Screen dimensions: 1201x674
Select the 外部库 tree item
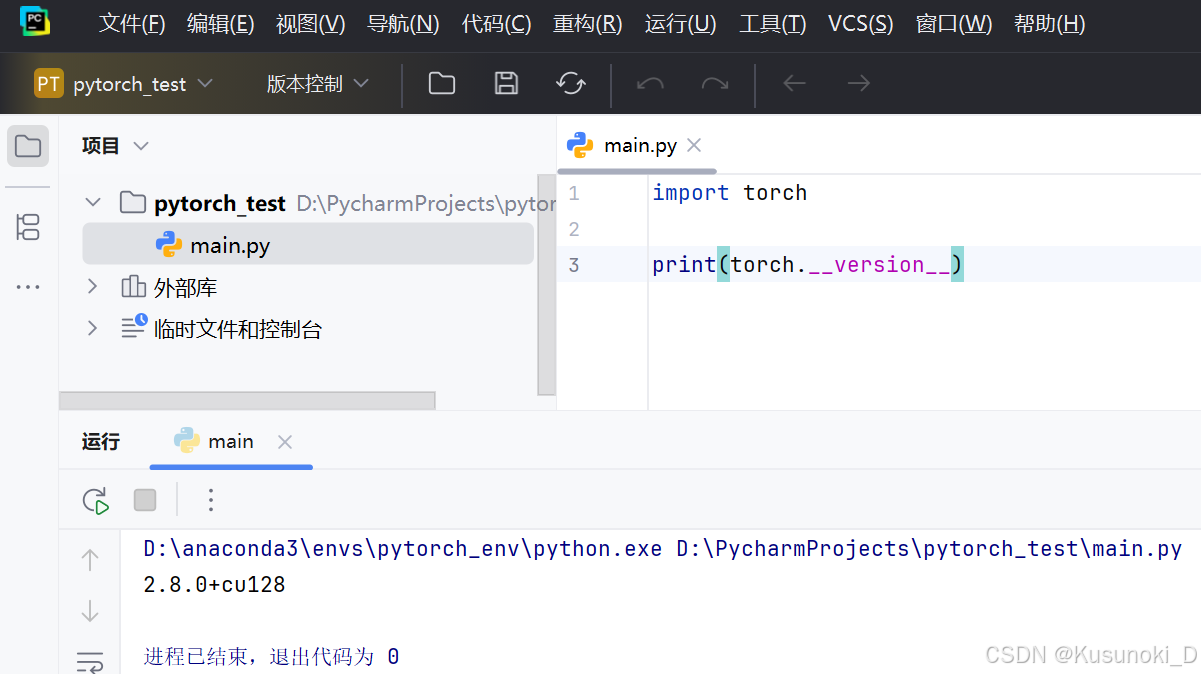[185, 288]
